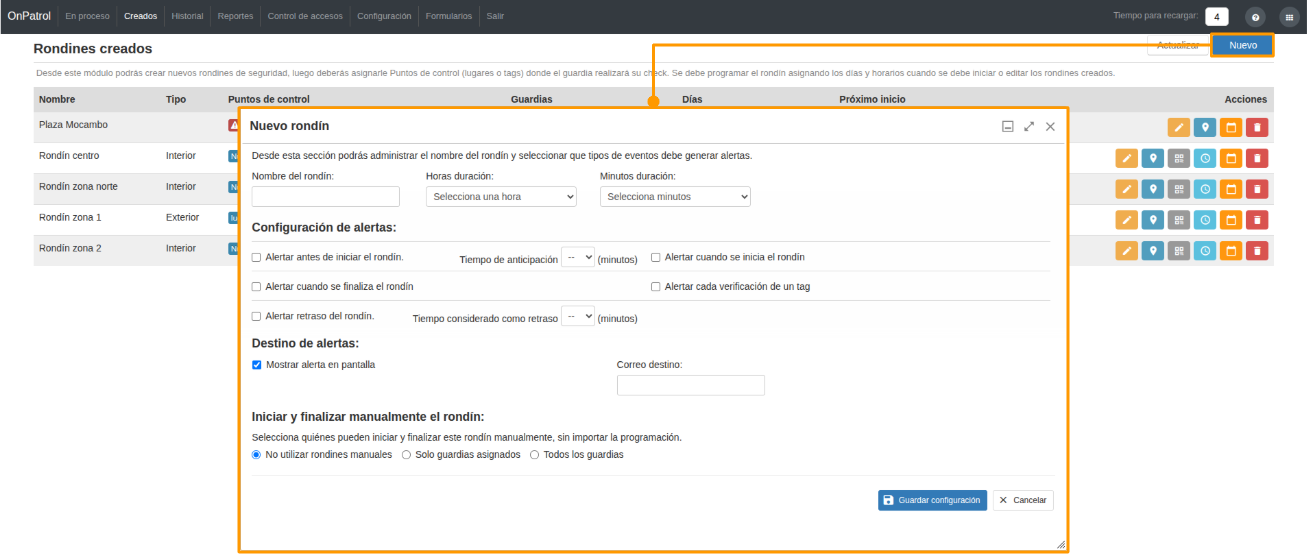Open the clock icon for Rondín zona norte
The image size is (1307, 557).
(1205, 189)
